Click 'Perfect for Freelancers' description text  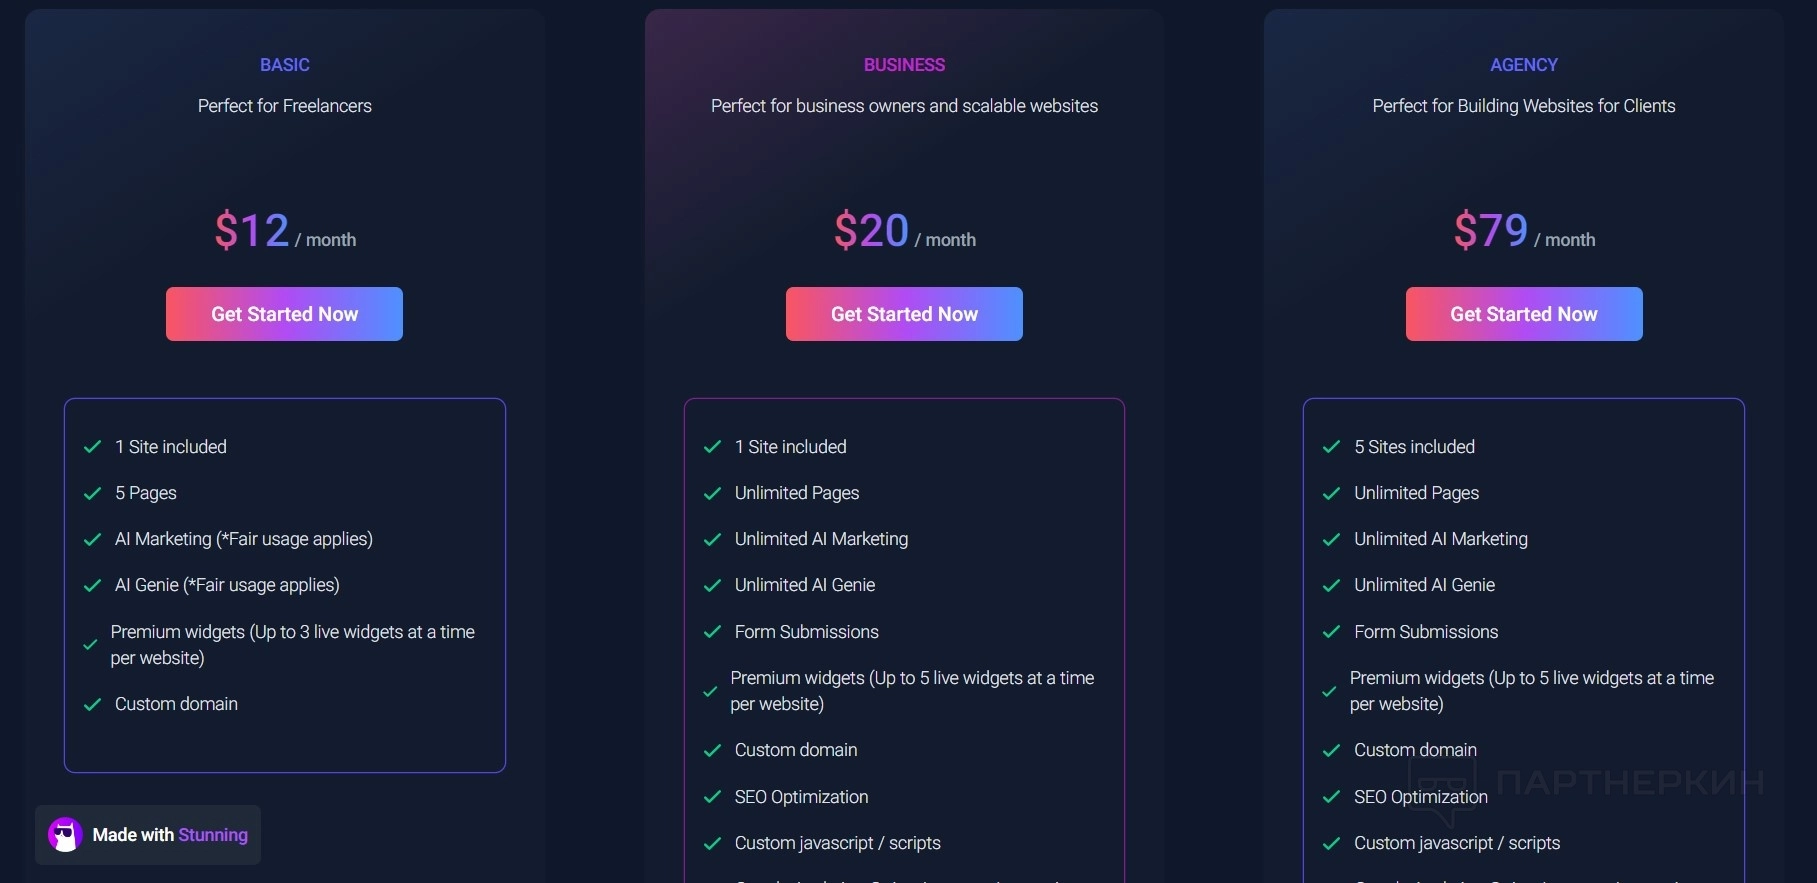pyautogui.click(x=285, y=106)
